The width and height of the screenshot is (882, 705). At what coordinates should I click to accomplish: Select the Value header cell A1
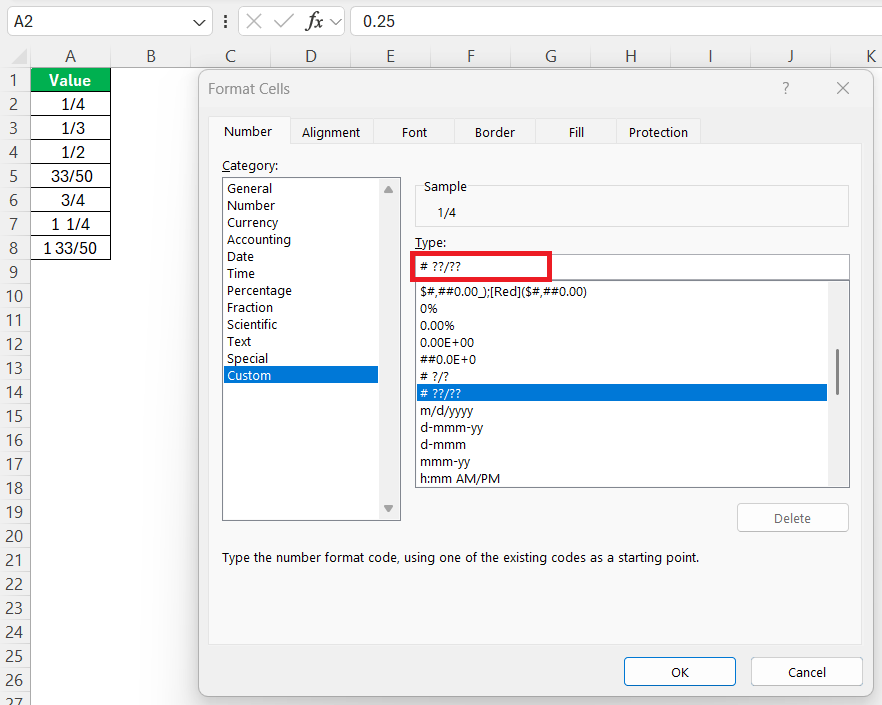(x=70, y=80)
